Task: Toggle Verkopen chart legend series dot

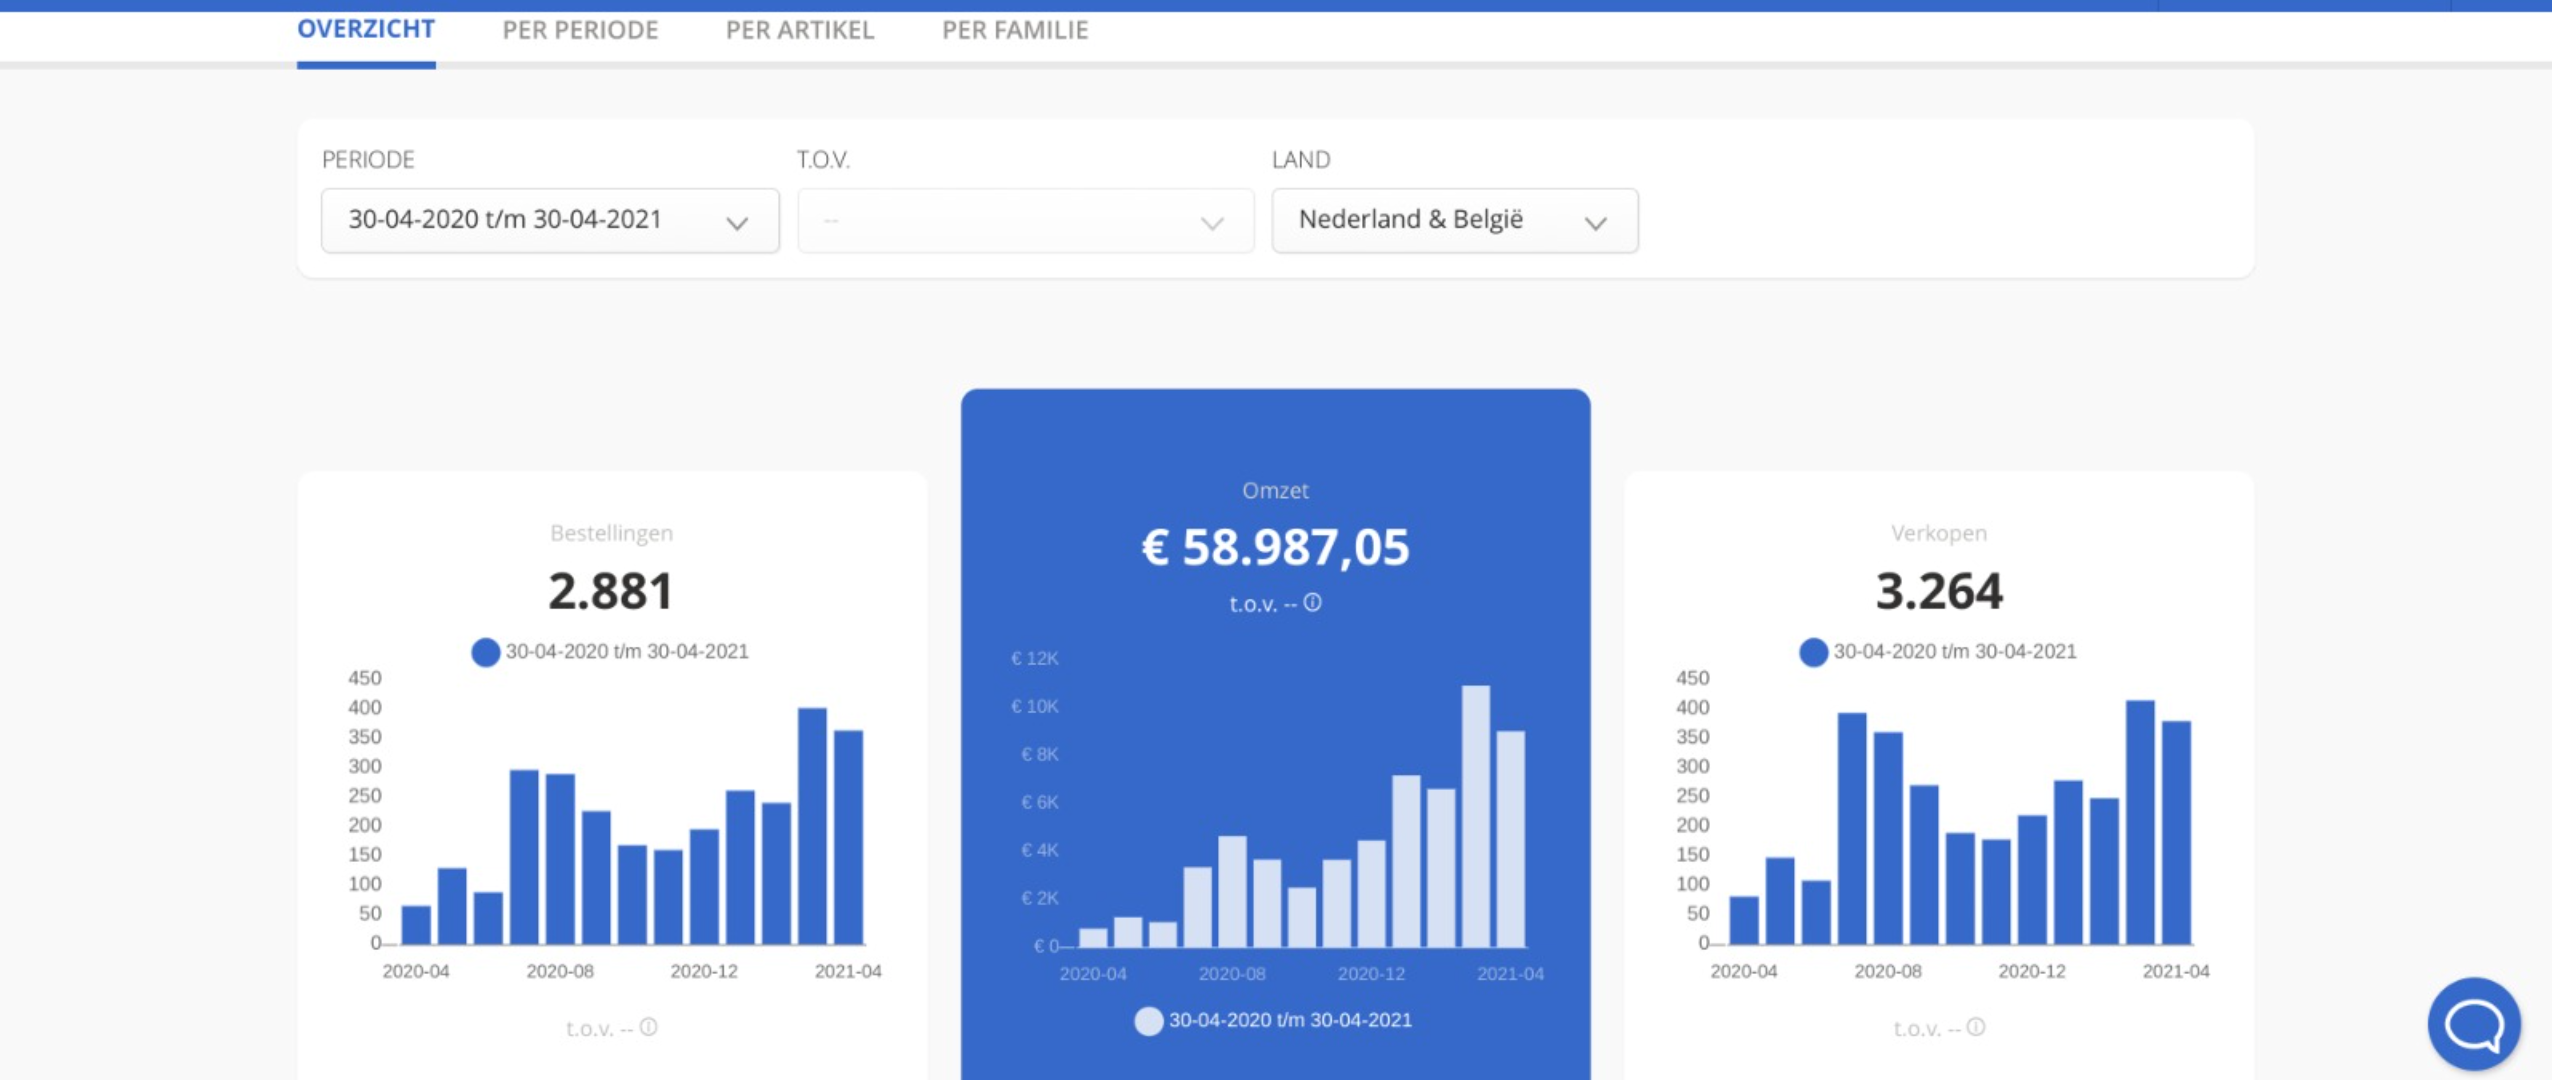Action: point(1813,652)
